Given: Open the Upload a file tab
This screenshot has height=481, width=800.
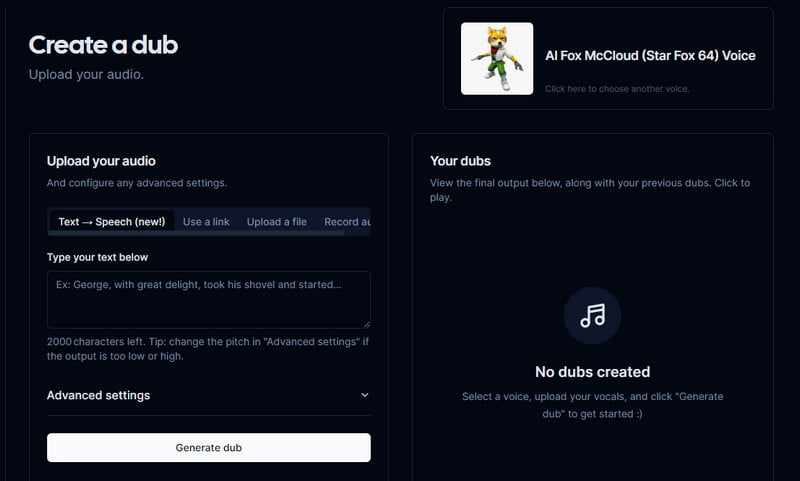Looking at the screenshot, I should click(277, 221).
